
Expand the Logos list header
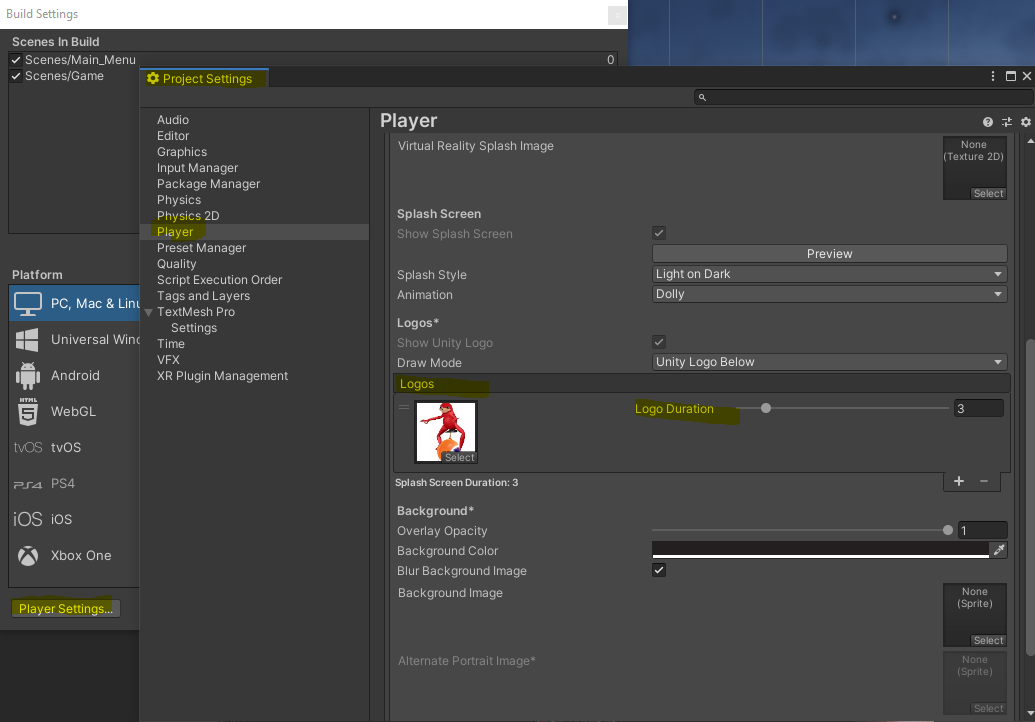[701, 383]
